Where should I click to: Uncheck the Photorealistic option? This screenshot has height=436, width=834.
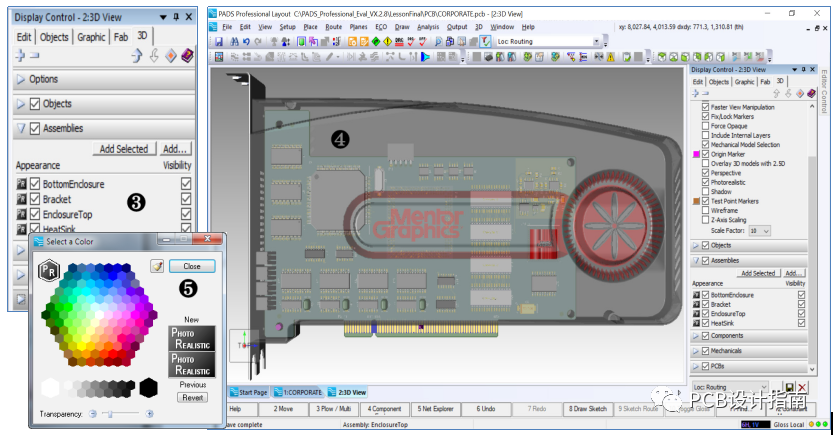705,182
